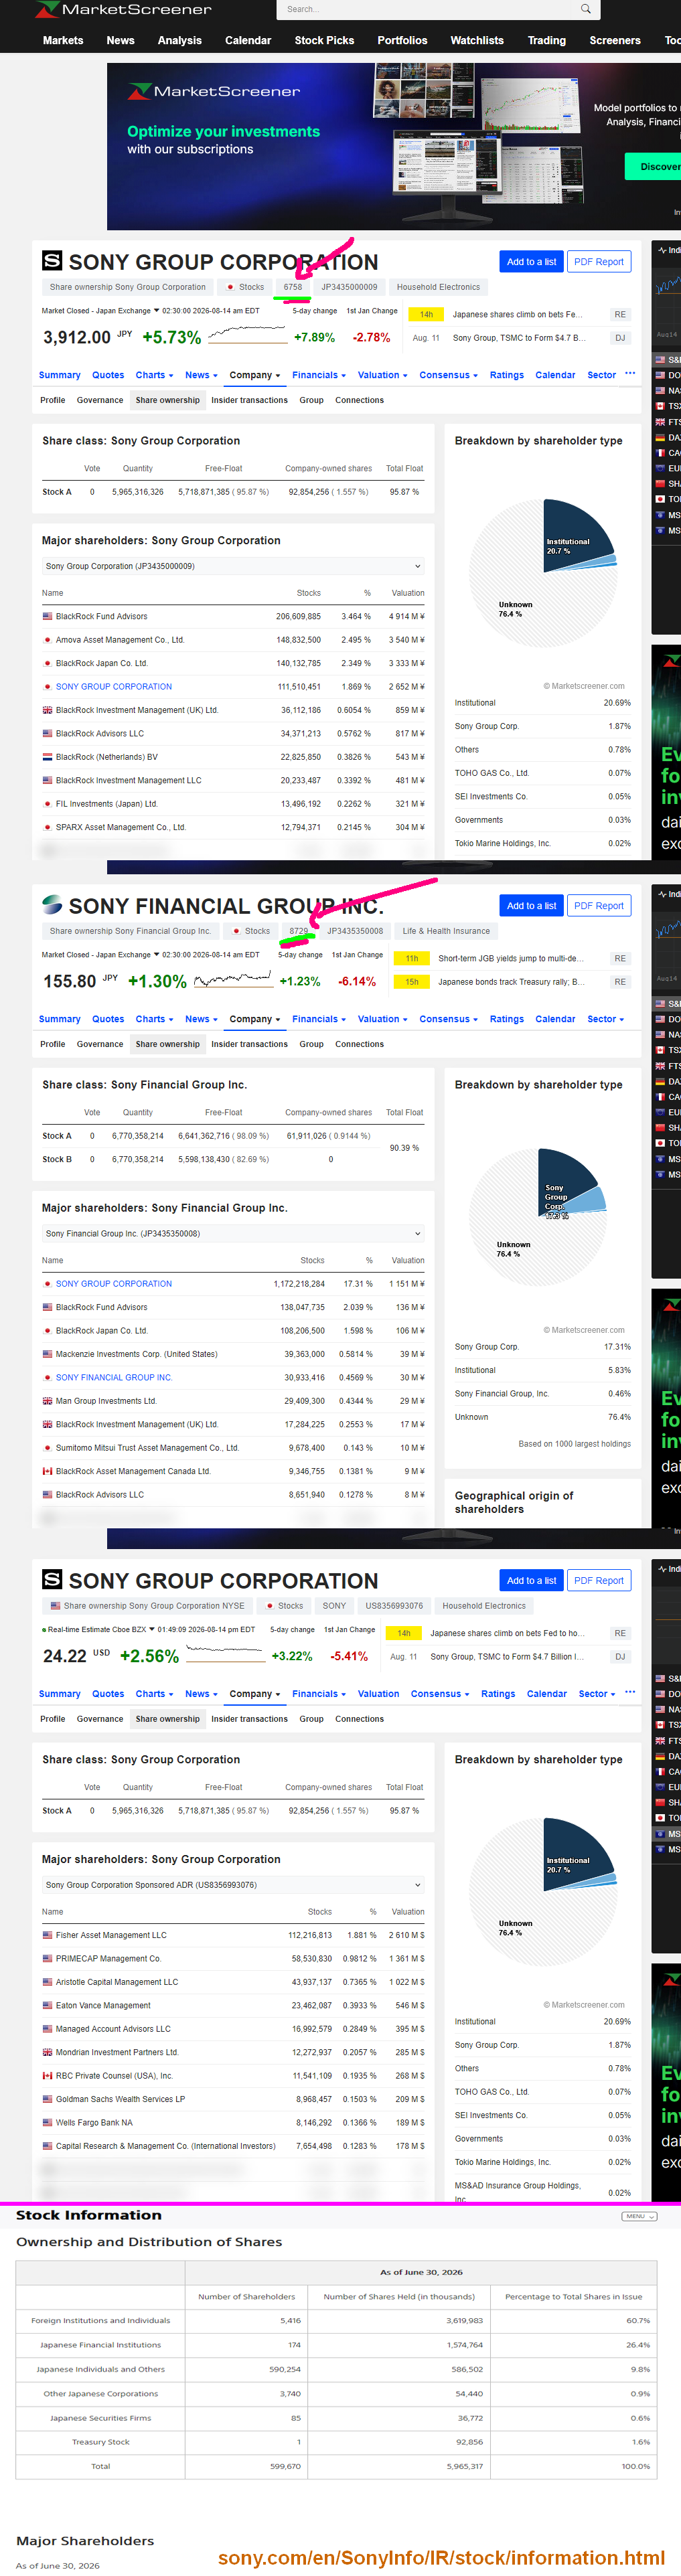
Task: Open Stock Picks in the top navigation
Action: [x=324, y=41]
